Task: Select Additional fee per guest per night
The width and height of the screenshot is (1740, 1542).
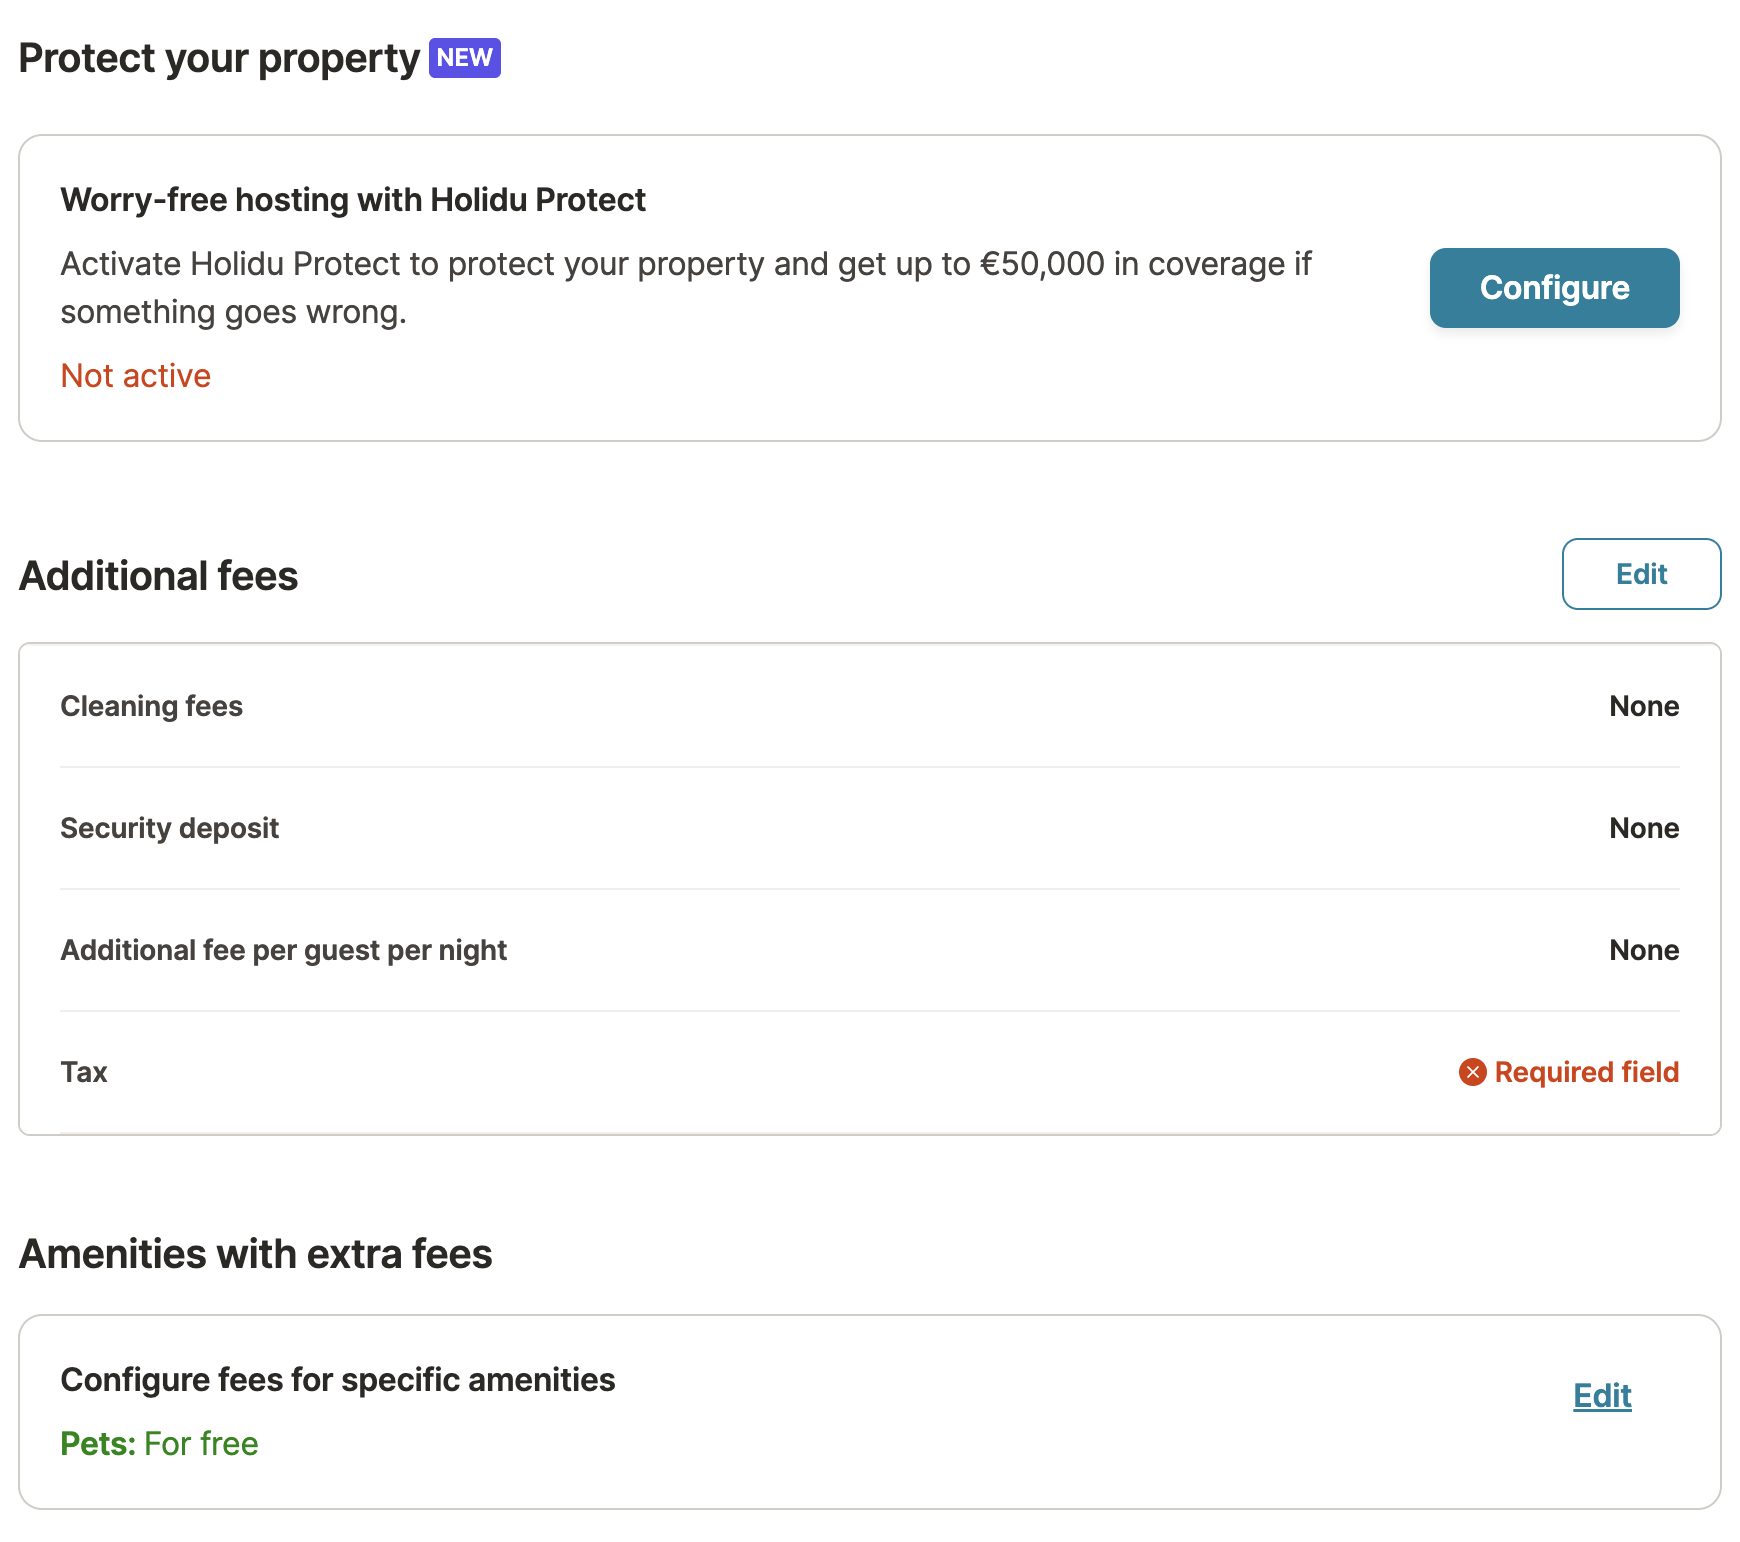Action: tap(284, 950)
